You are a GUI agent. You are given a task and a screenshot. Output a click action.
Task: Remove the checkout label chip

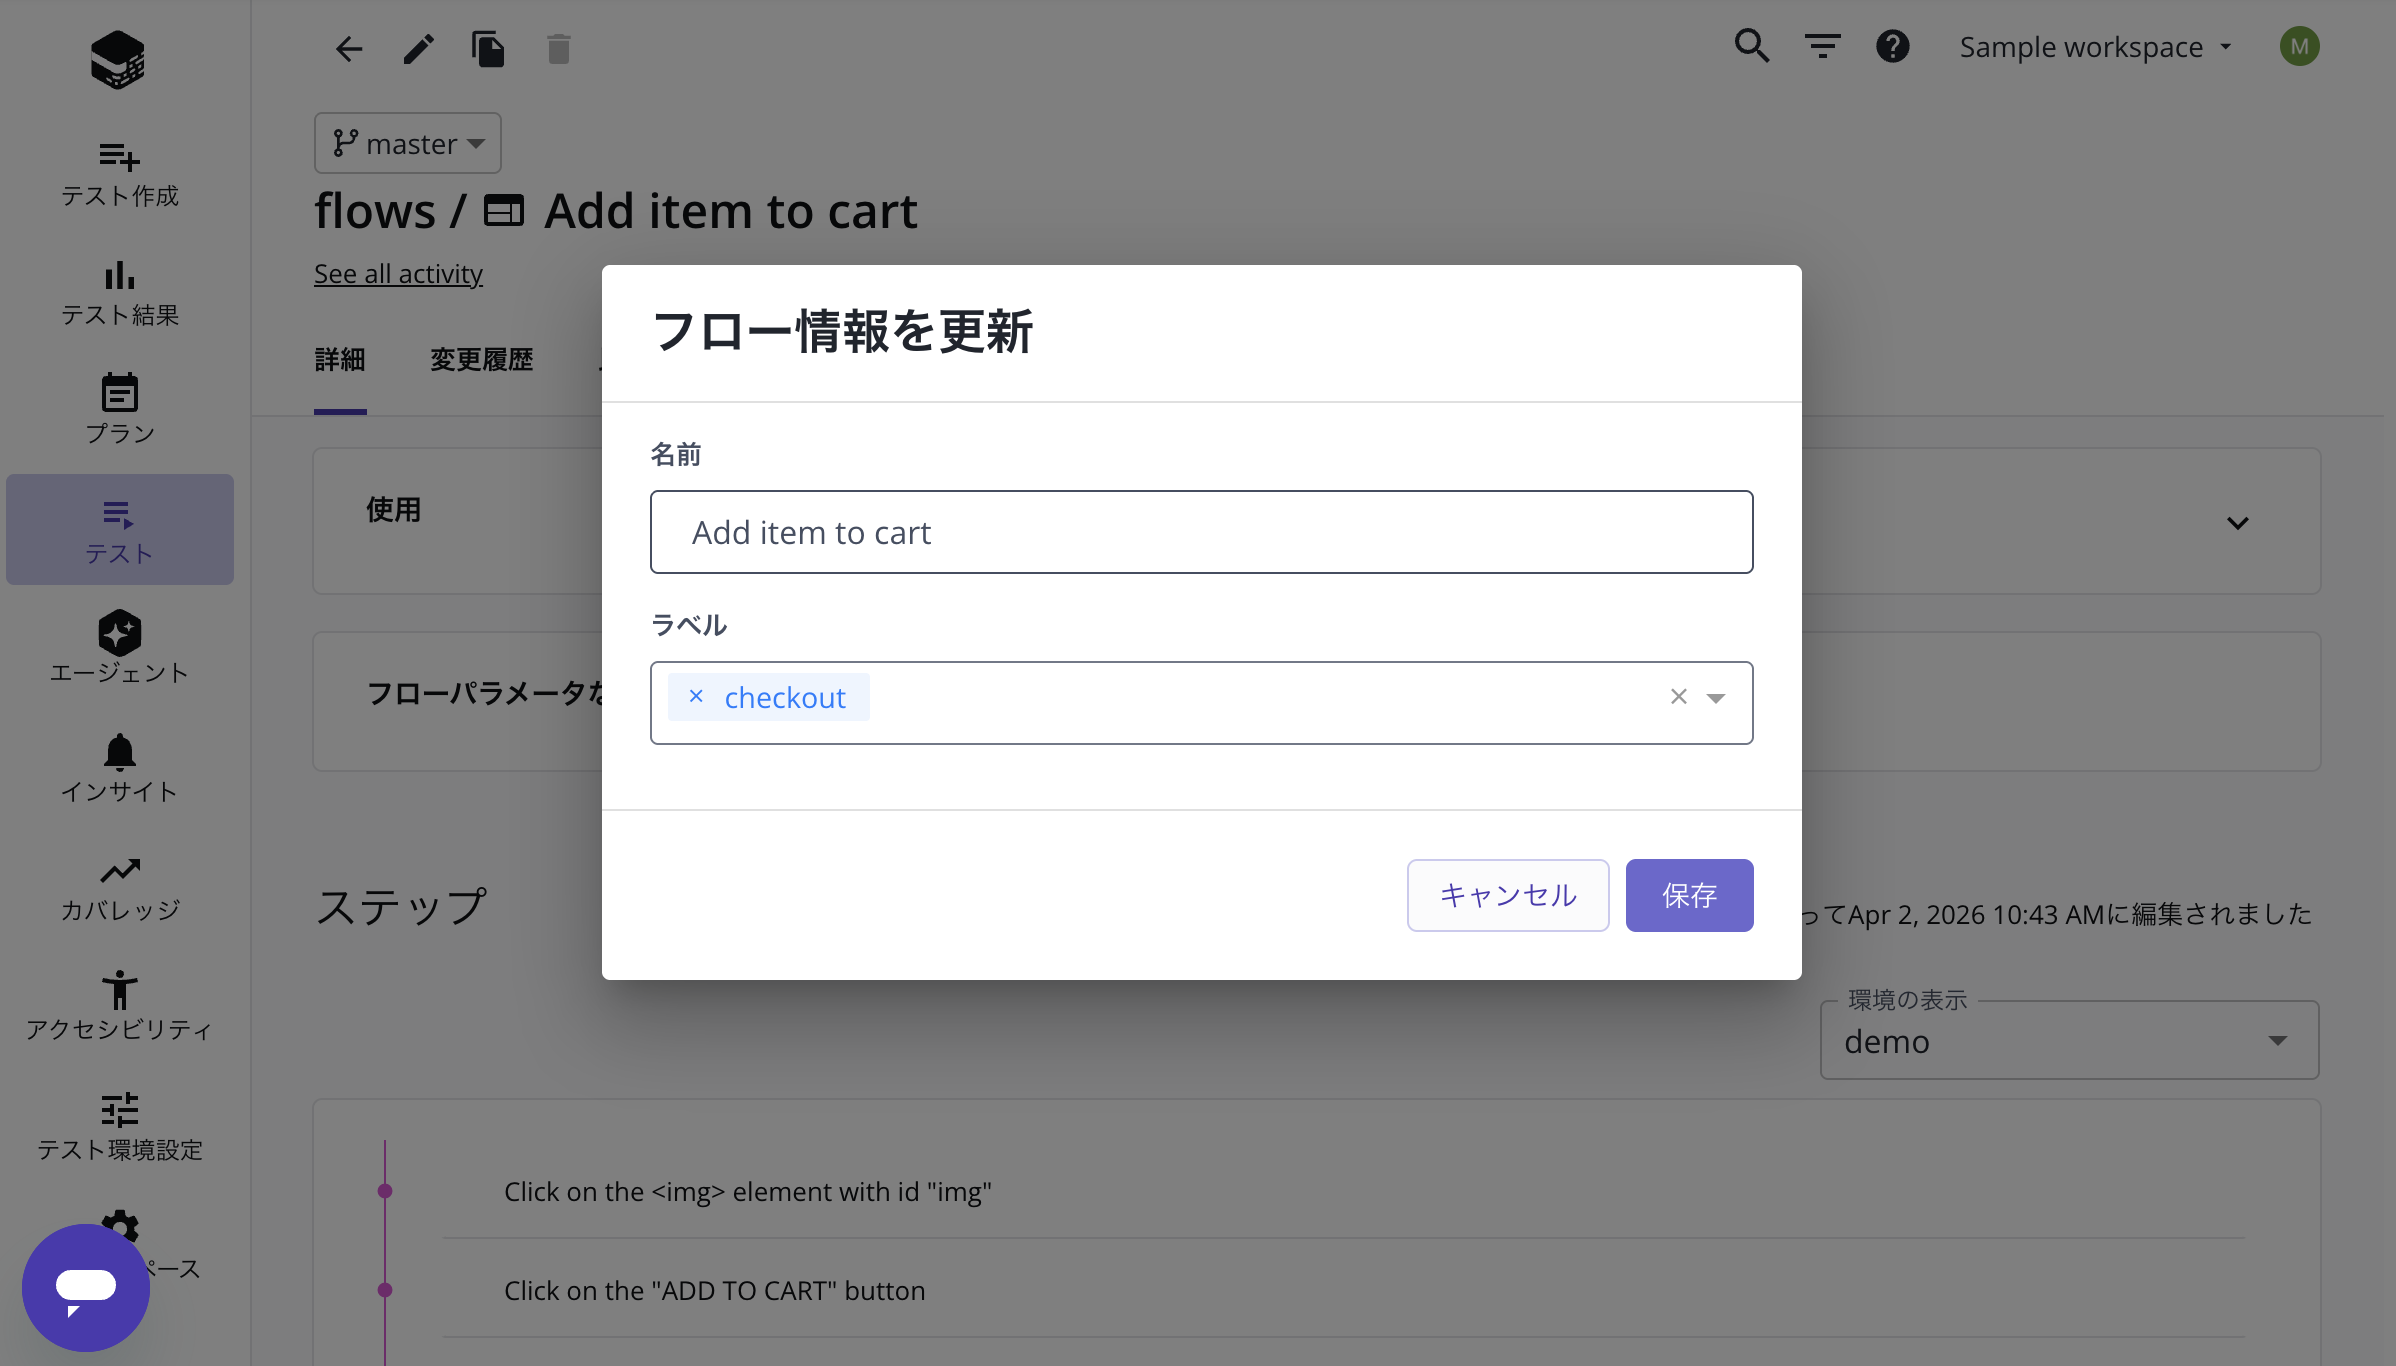pyautogui.click(x=697, y=696)
